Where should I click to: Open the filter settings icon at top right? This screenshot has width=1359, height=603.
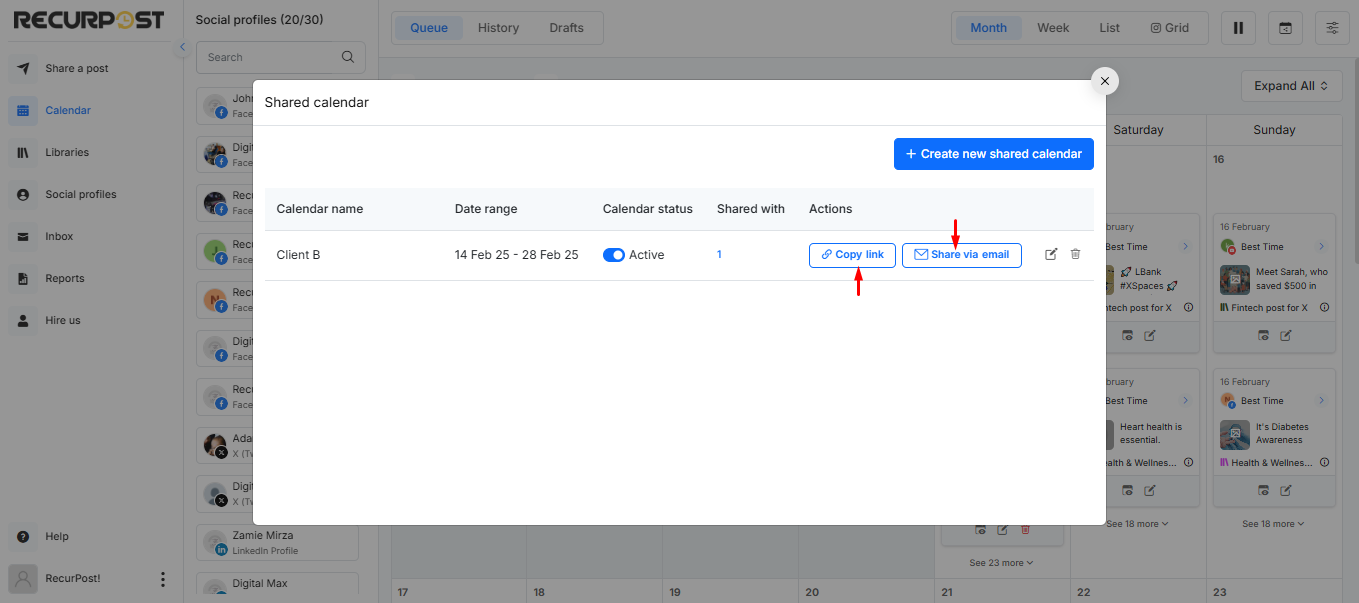click(x=1332, y=28)
